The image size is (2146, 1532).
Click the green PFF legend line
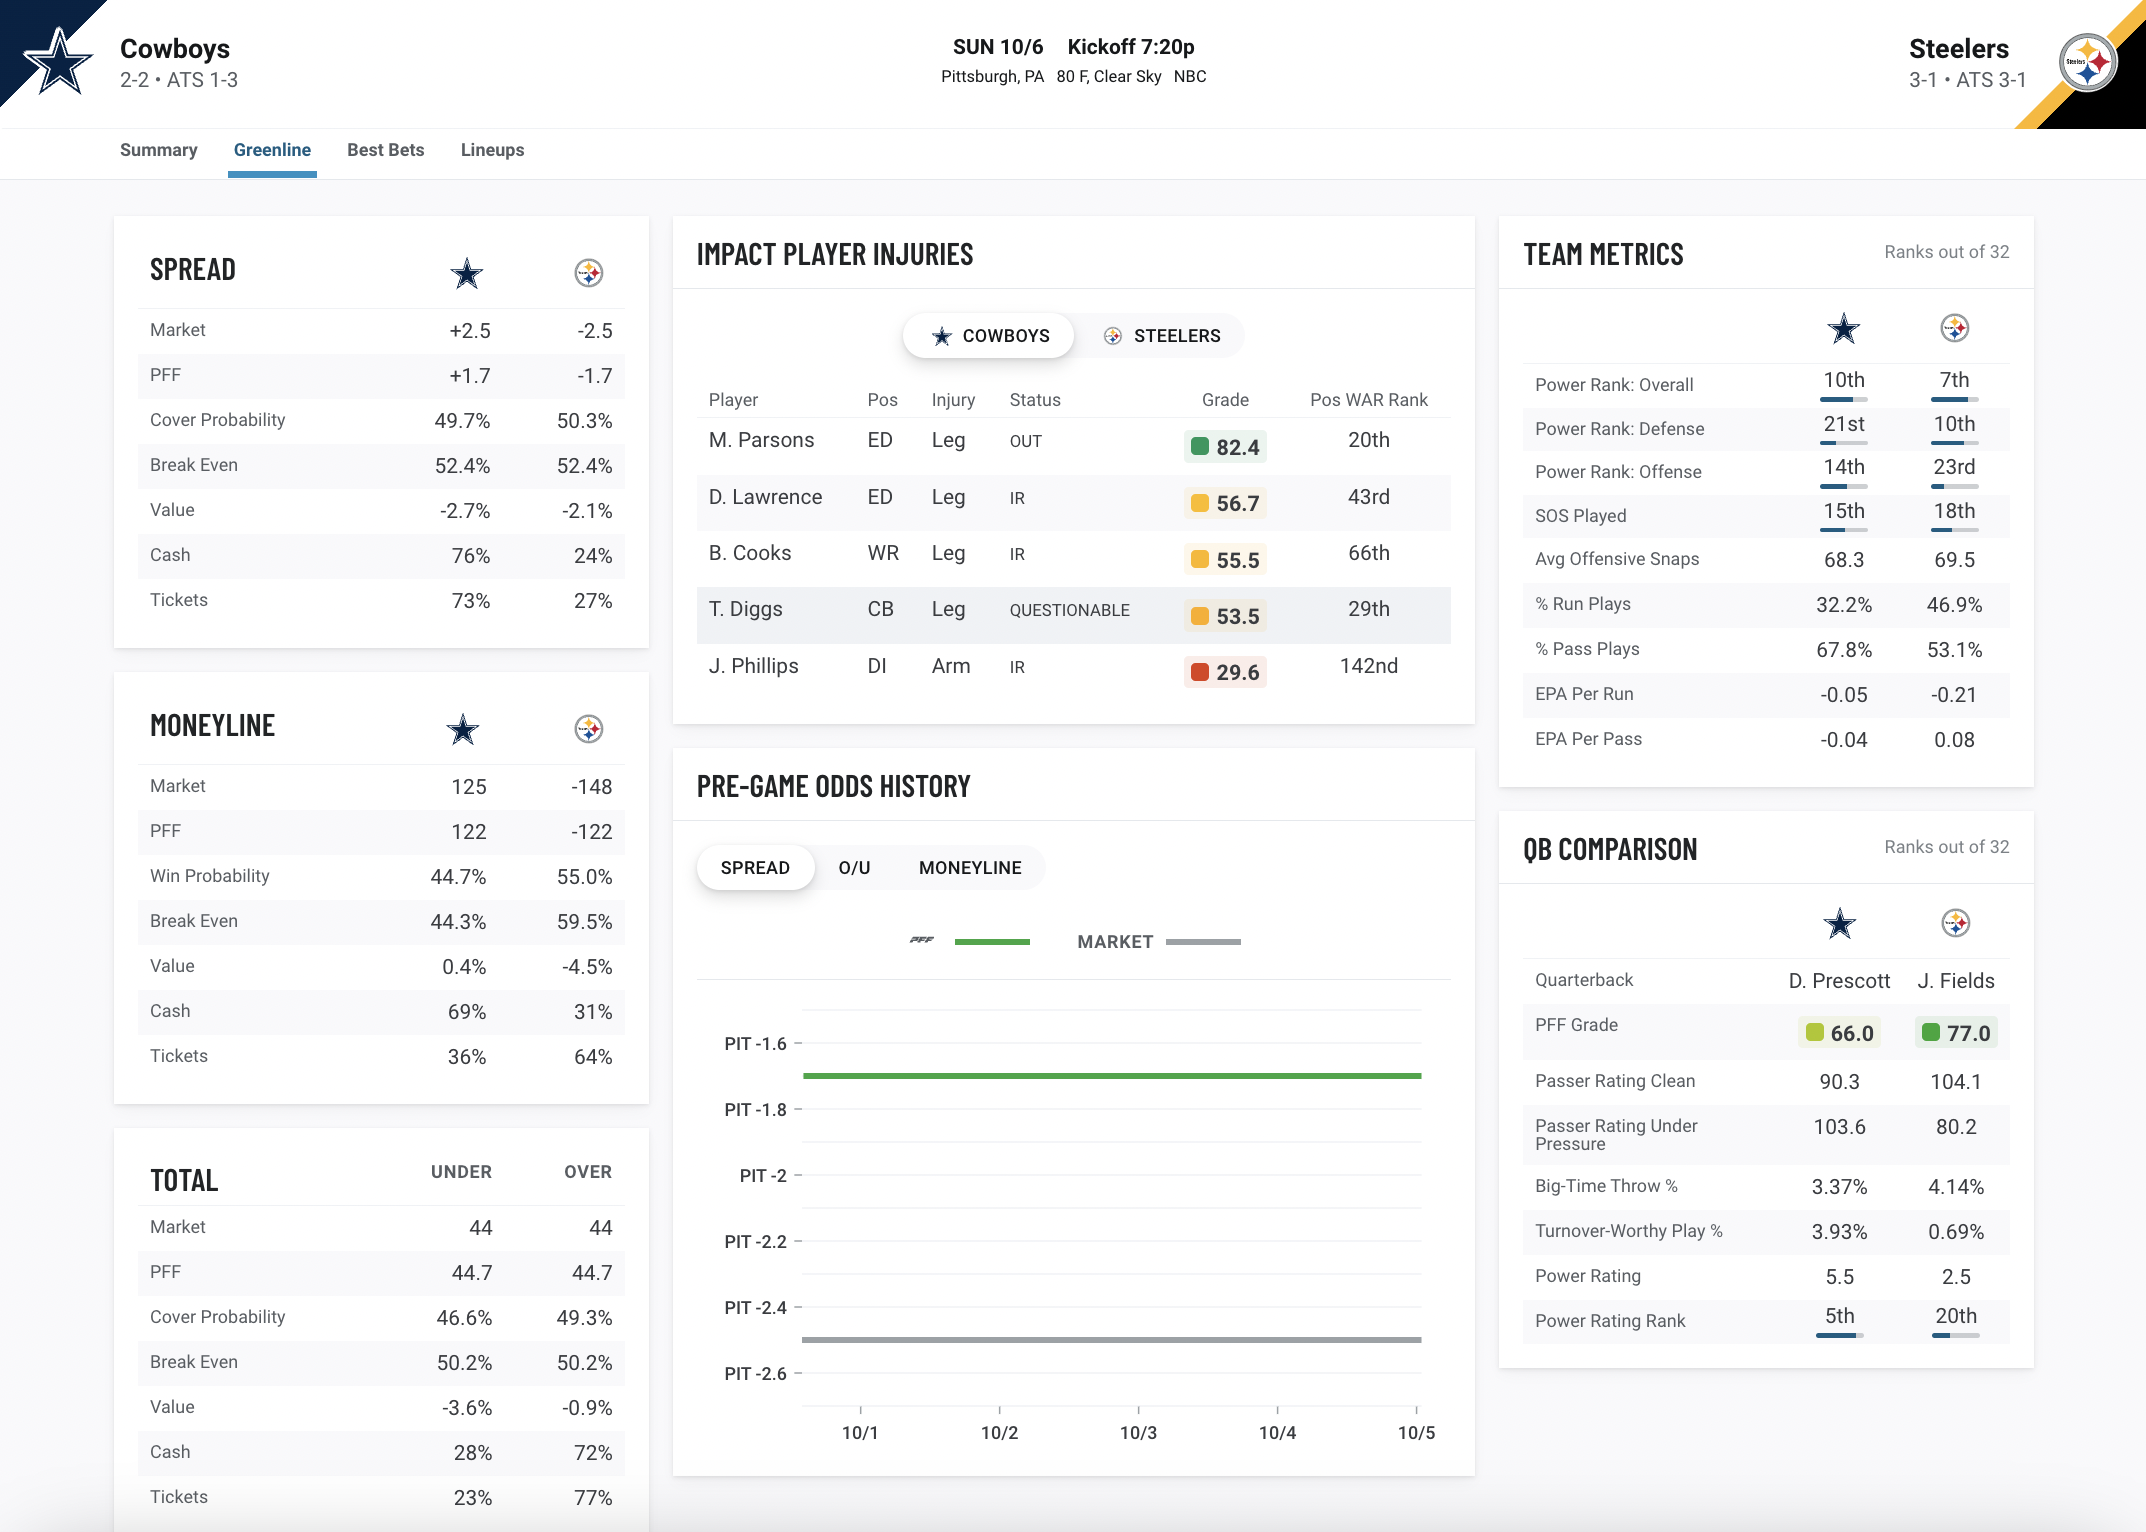(x=991, y=941)
